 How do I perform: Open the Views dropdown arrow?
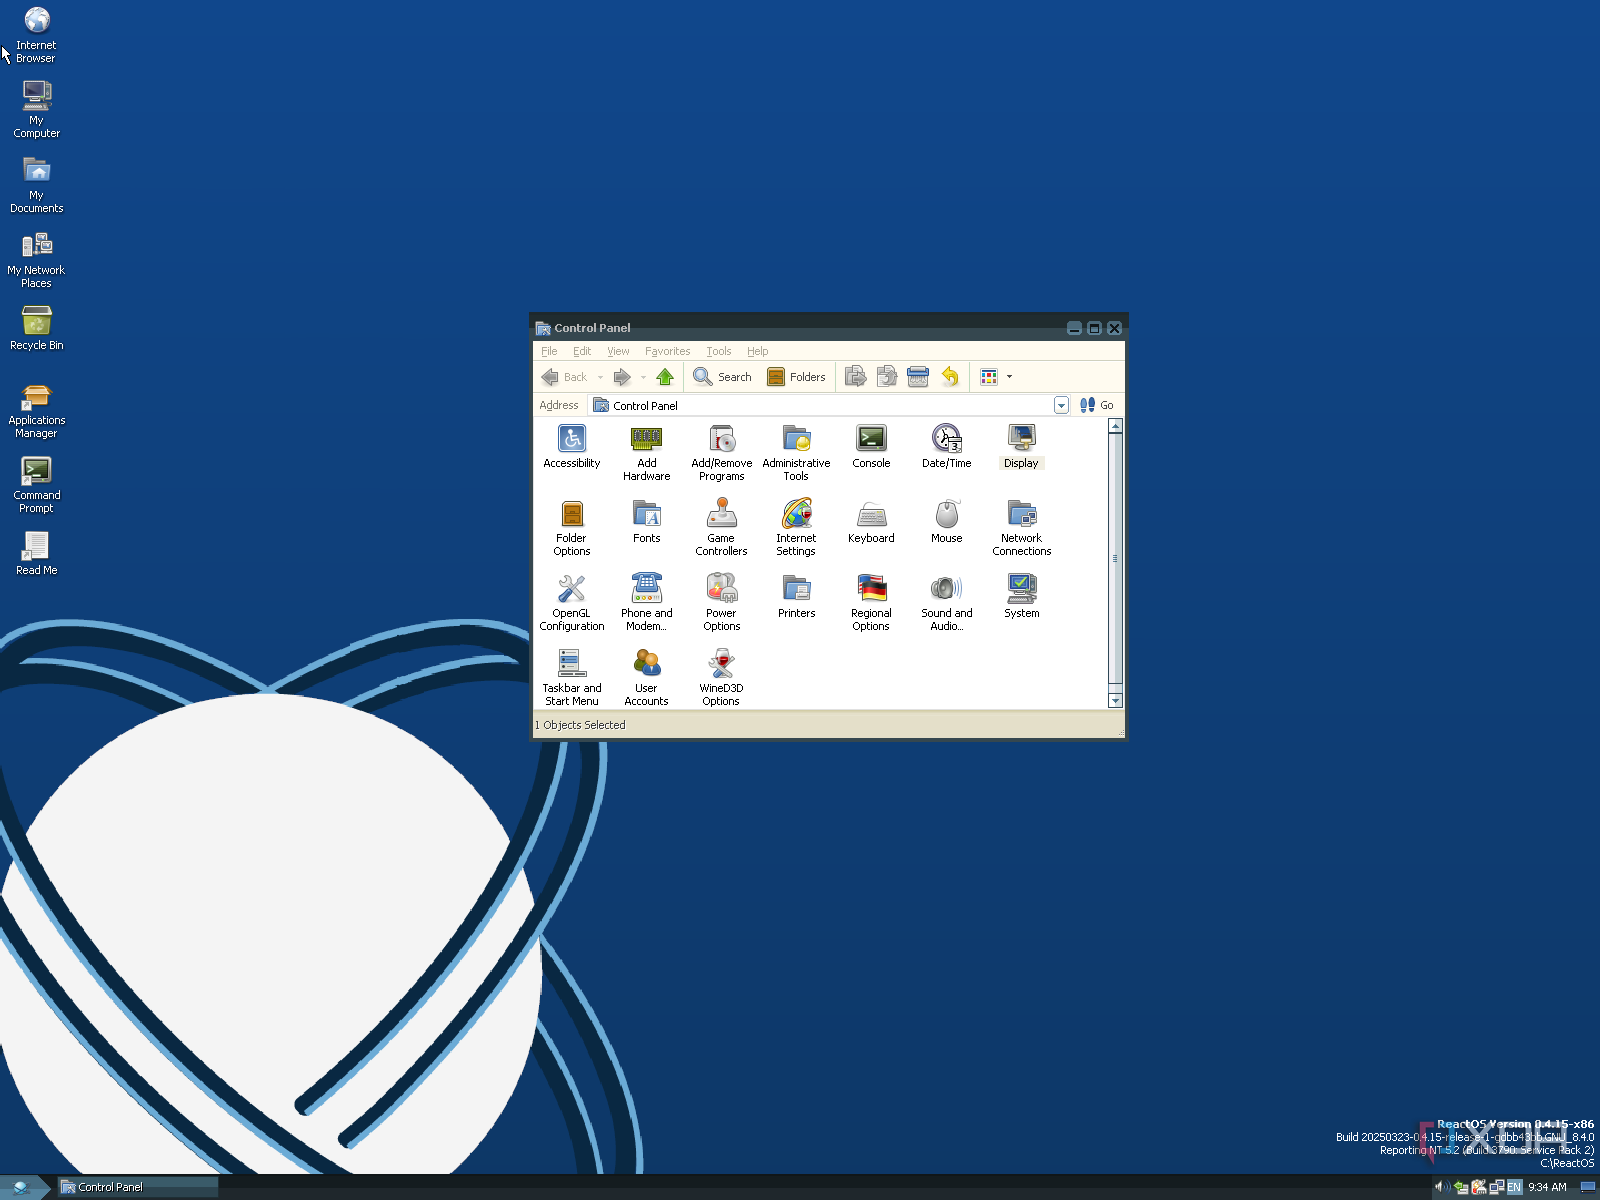click(1009, 377)
